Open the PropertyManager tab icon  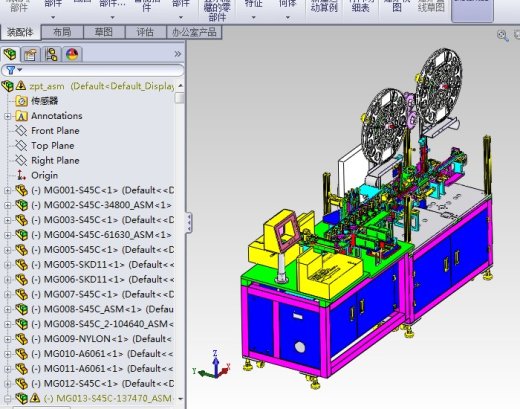click(30, 54)
